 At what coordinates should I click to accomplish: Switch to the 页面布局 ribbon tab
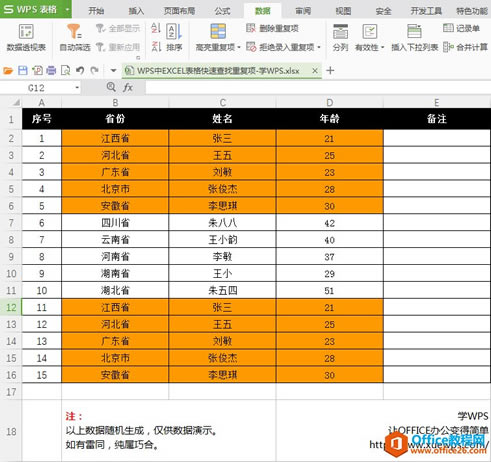179,11
